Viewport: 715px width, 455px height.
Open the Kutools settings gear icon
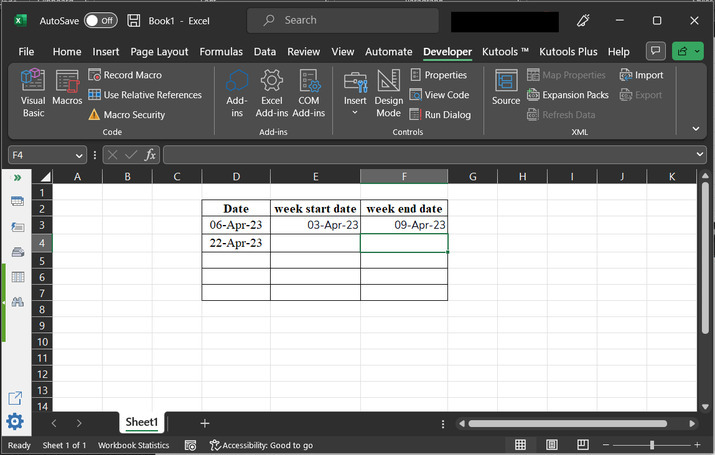click(x=15, y=421)
